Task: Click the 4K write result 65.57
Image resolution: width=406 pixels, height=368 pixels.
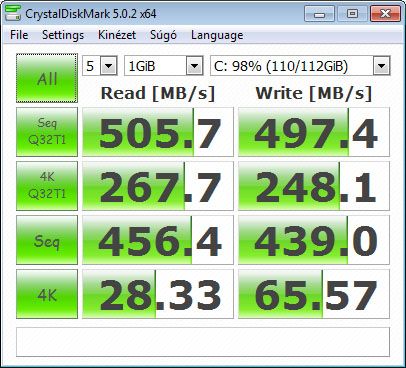Action: tap(314, 294)
